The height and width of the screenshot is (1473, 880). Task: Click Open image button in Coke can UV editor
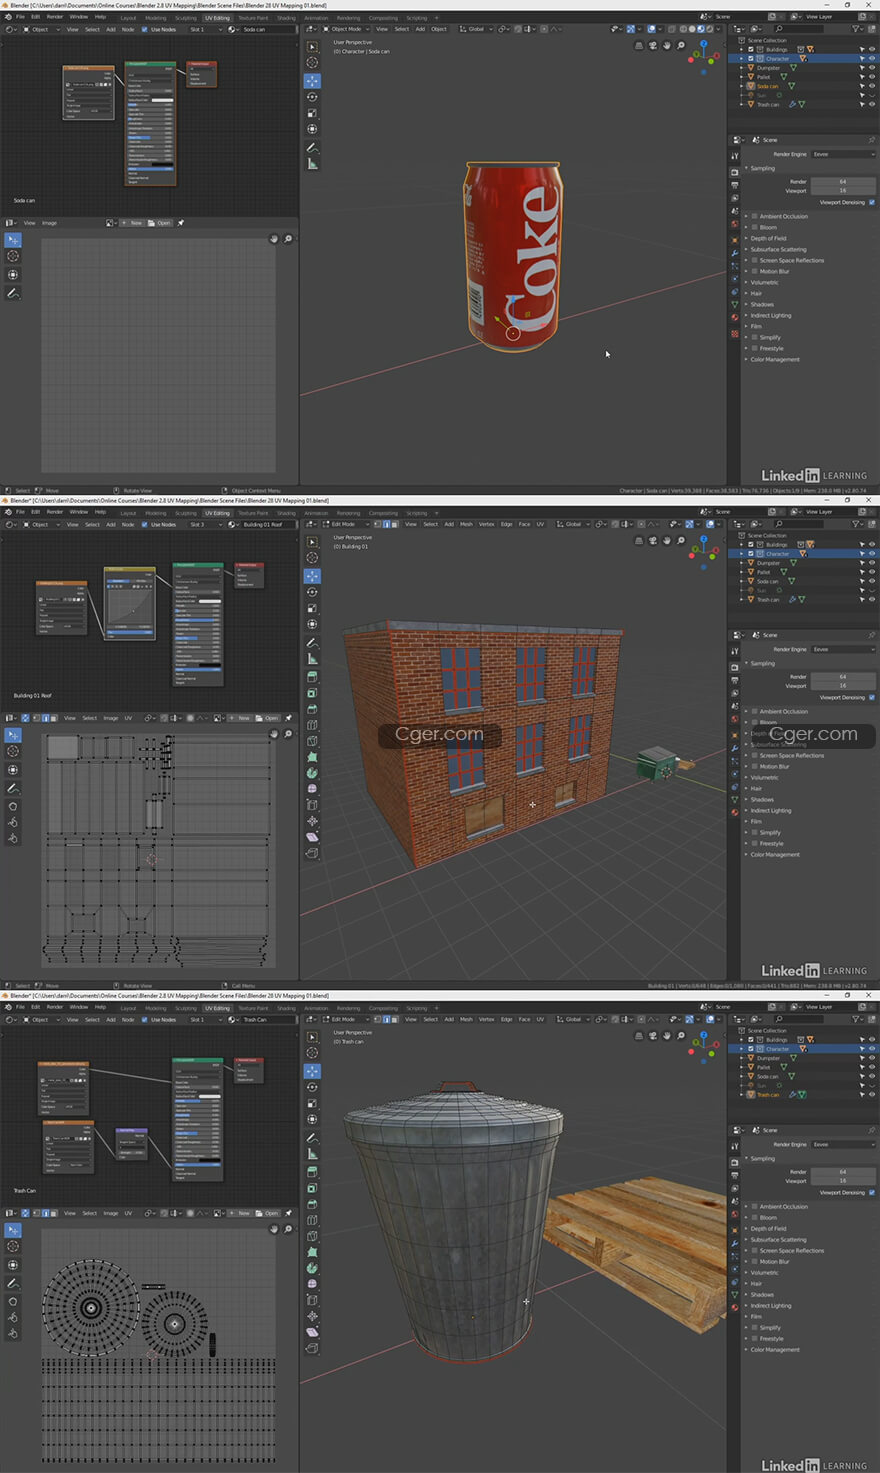tap(161, 223)
